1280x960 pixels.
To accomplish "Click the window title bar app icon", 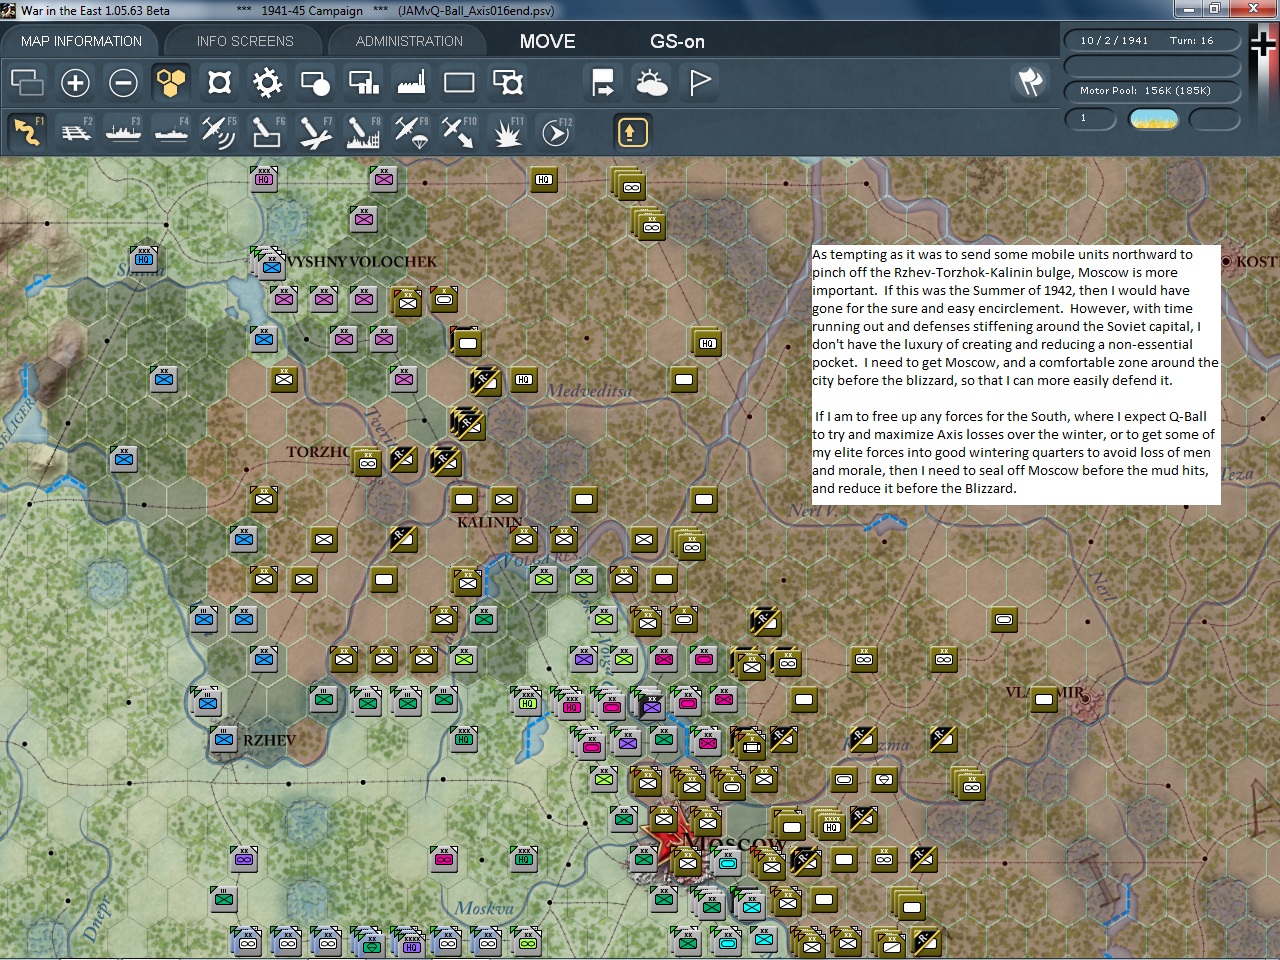I will [9, 10].
